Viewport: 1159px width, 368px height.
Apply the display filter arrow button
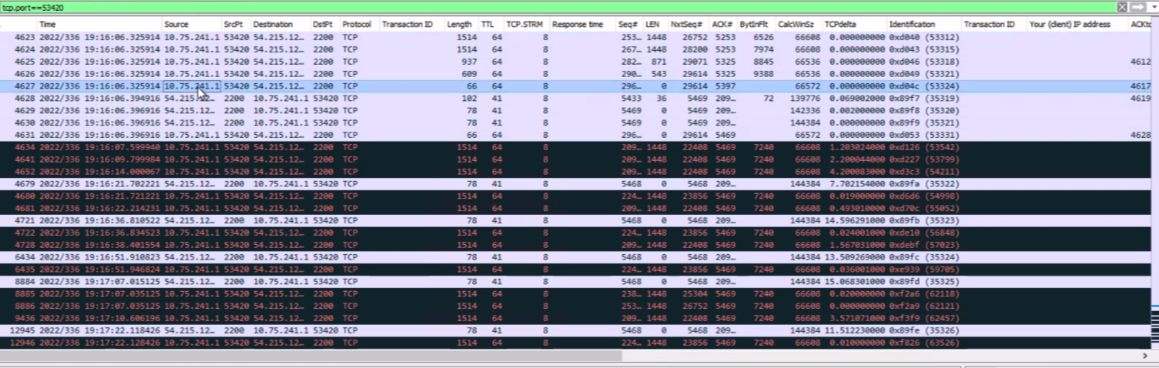(x=1137, y=7)
